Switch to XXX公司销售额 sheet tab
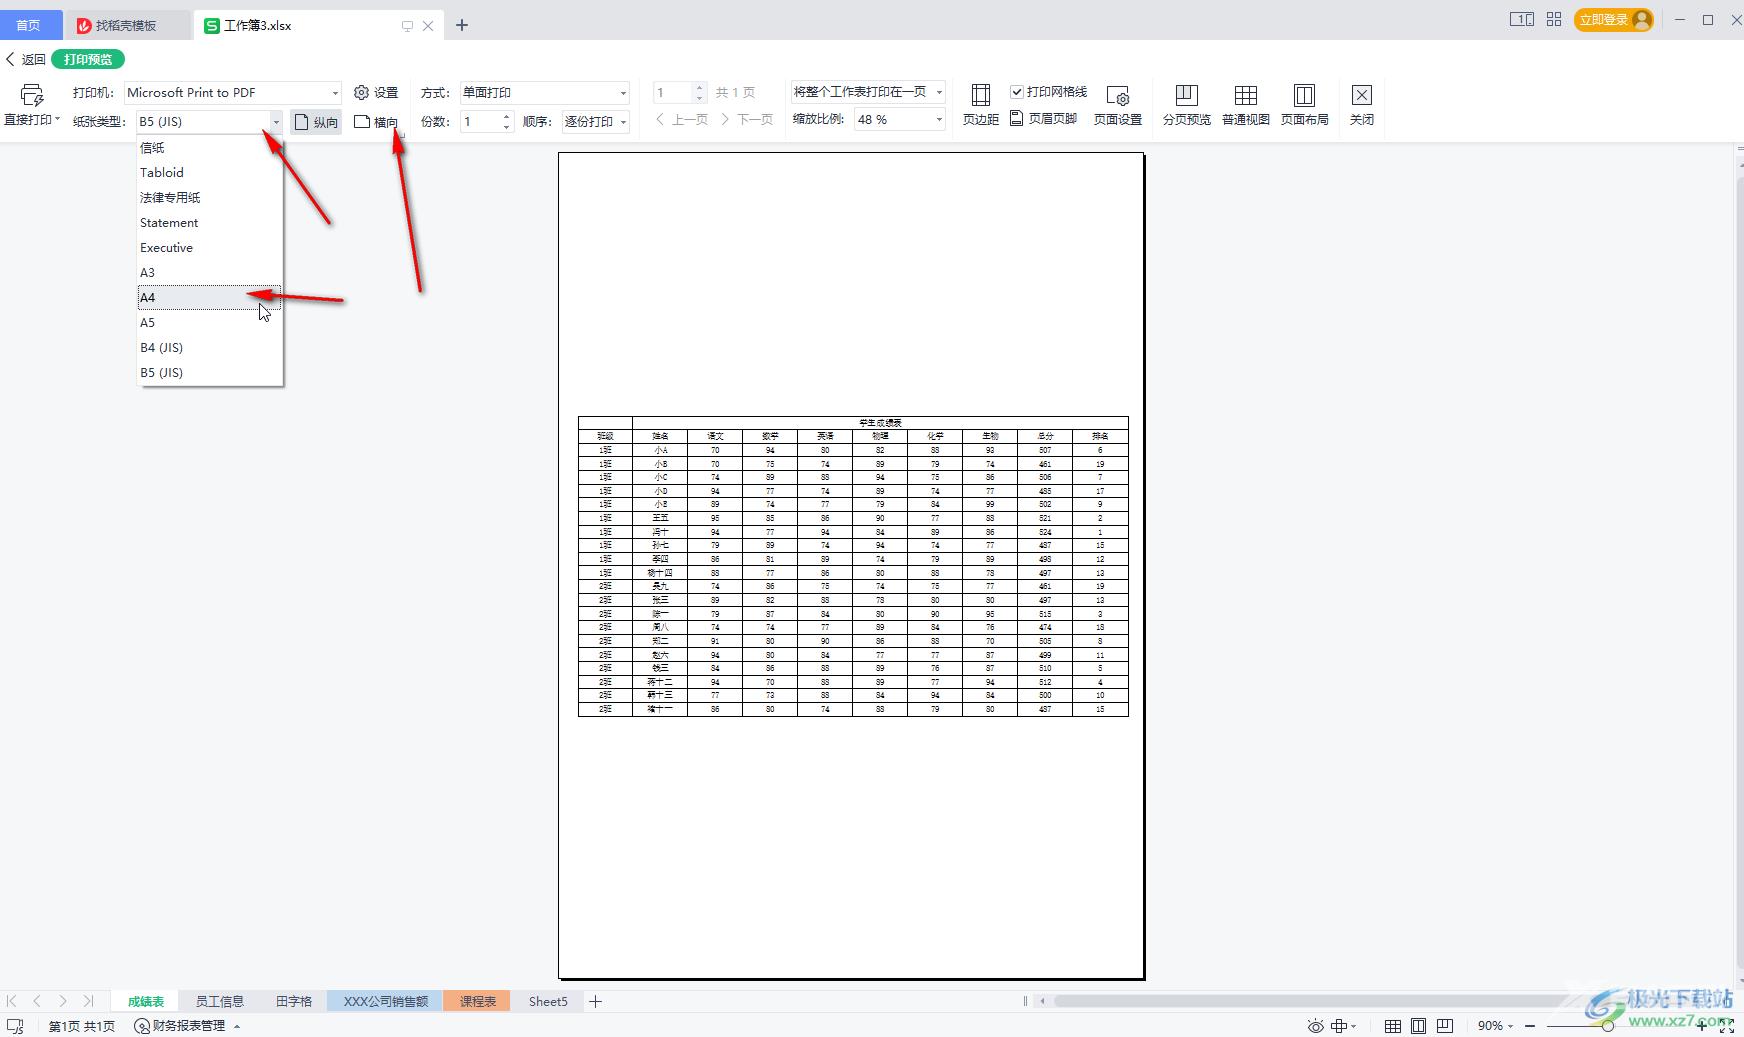 pos(386,1001)
